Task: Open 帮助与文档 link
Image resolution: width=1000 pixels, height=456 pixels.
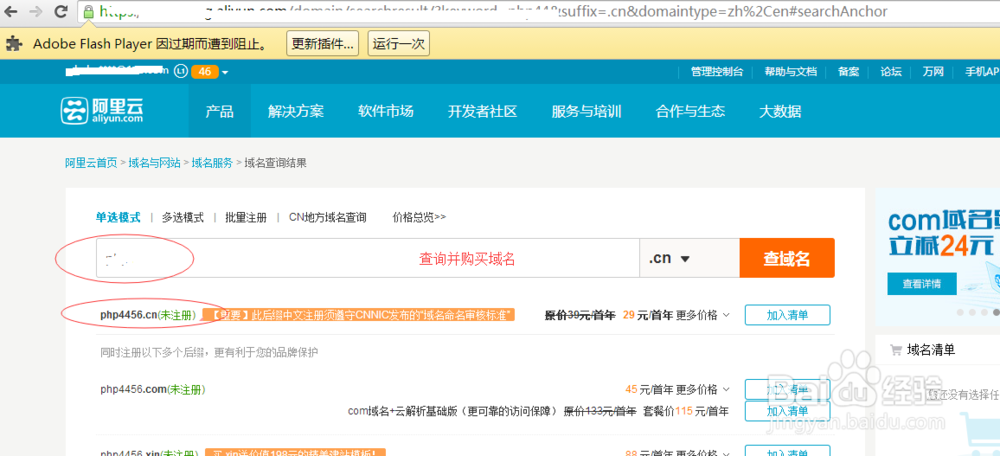Action: [x=791, y=71]
